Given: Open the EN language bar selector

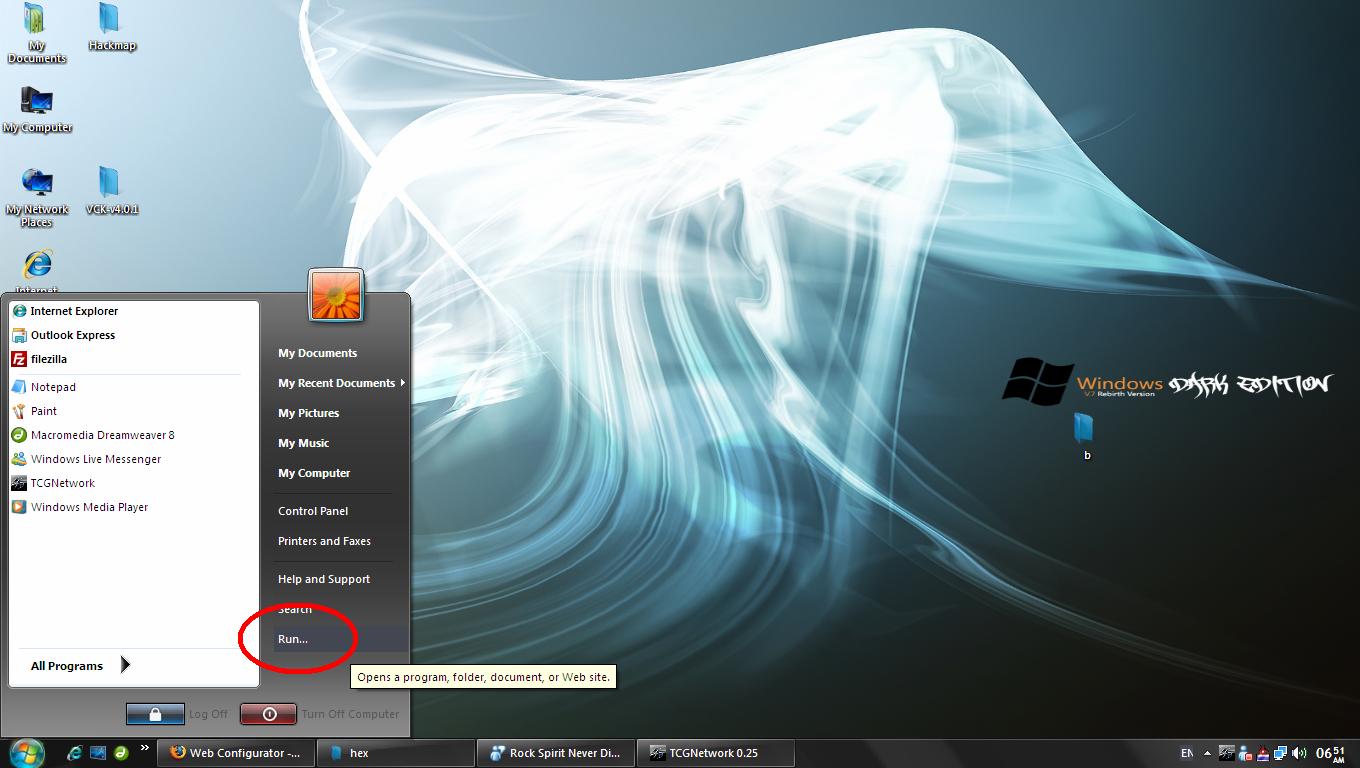Looking at the screenshot, I should point(1186,753).
